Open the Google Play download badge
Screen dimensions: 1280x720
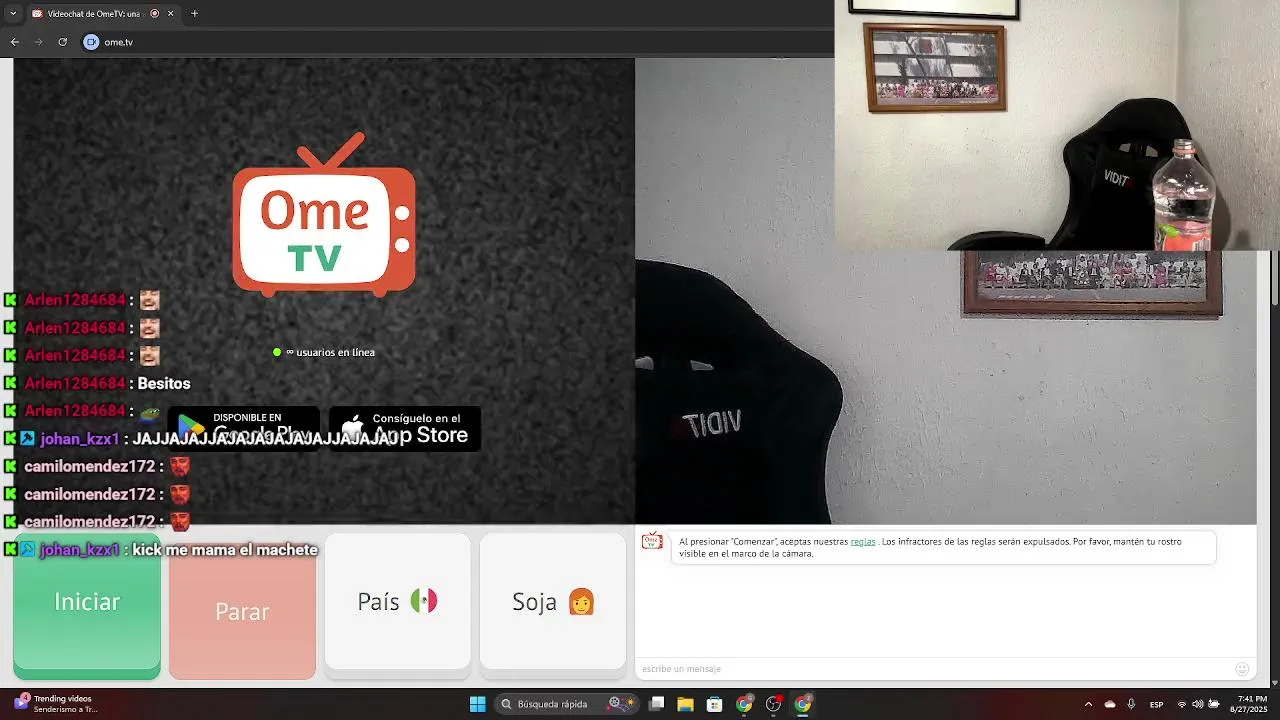[244, 428]
